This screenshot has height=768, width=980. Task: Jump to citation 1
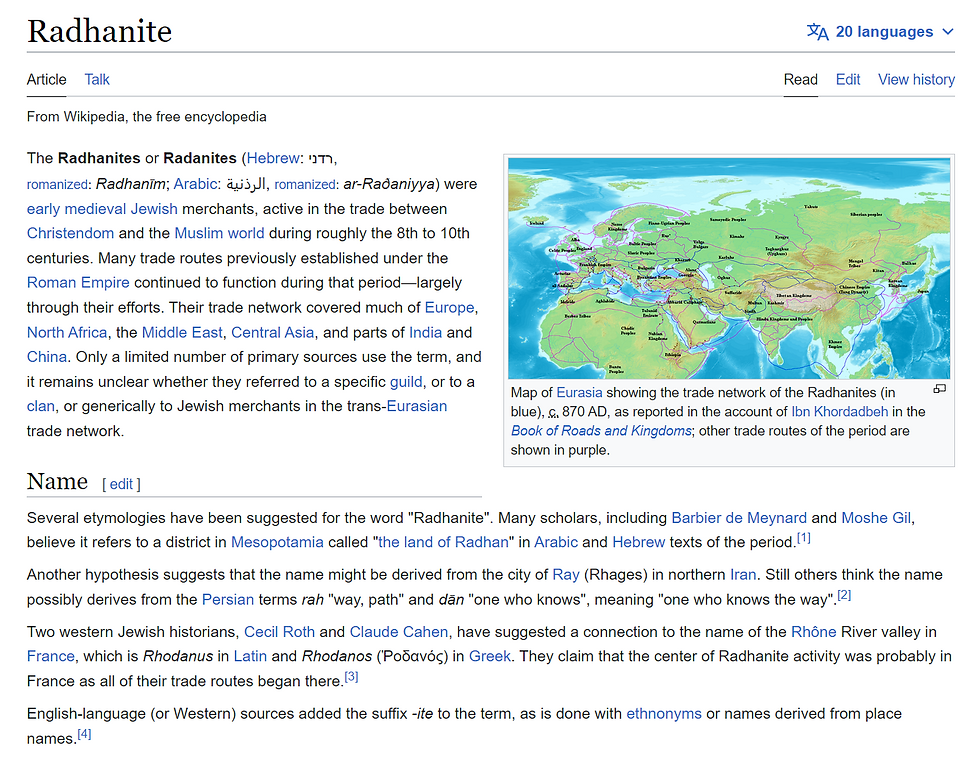[804, 537]
